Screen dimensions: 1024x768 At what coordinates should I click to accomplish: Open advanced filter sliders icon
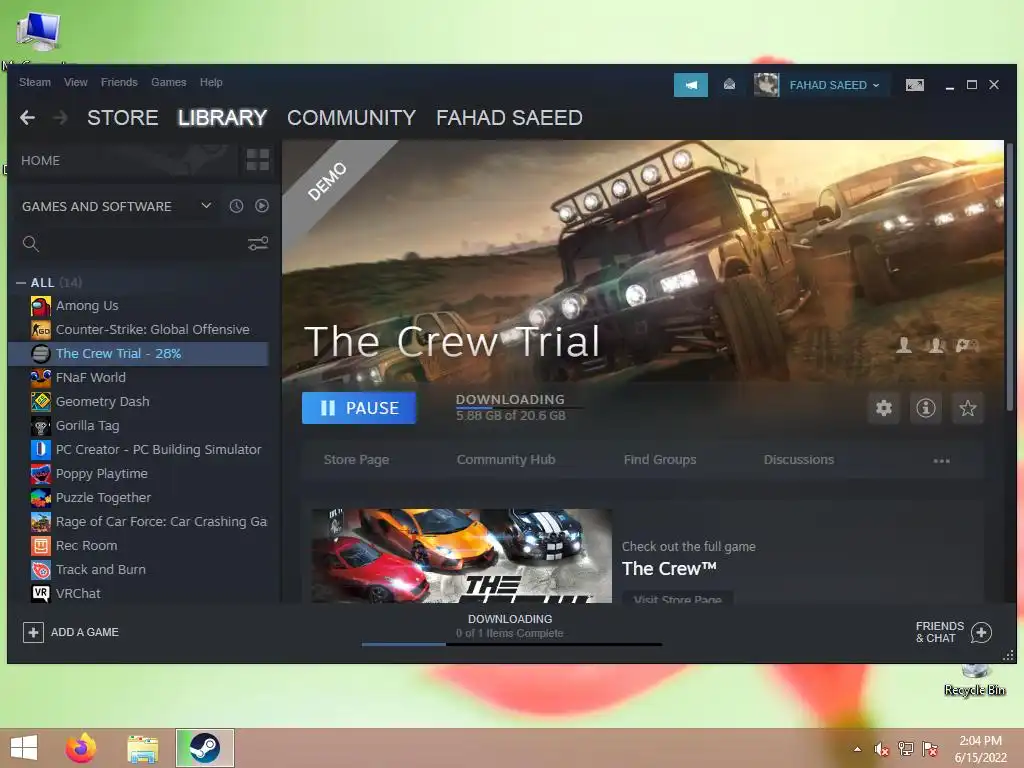point(258,244)
